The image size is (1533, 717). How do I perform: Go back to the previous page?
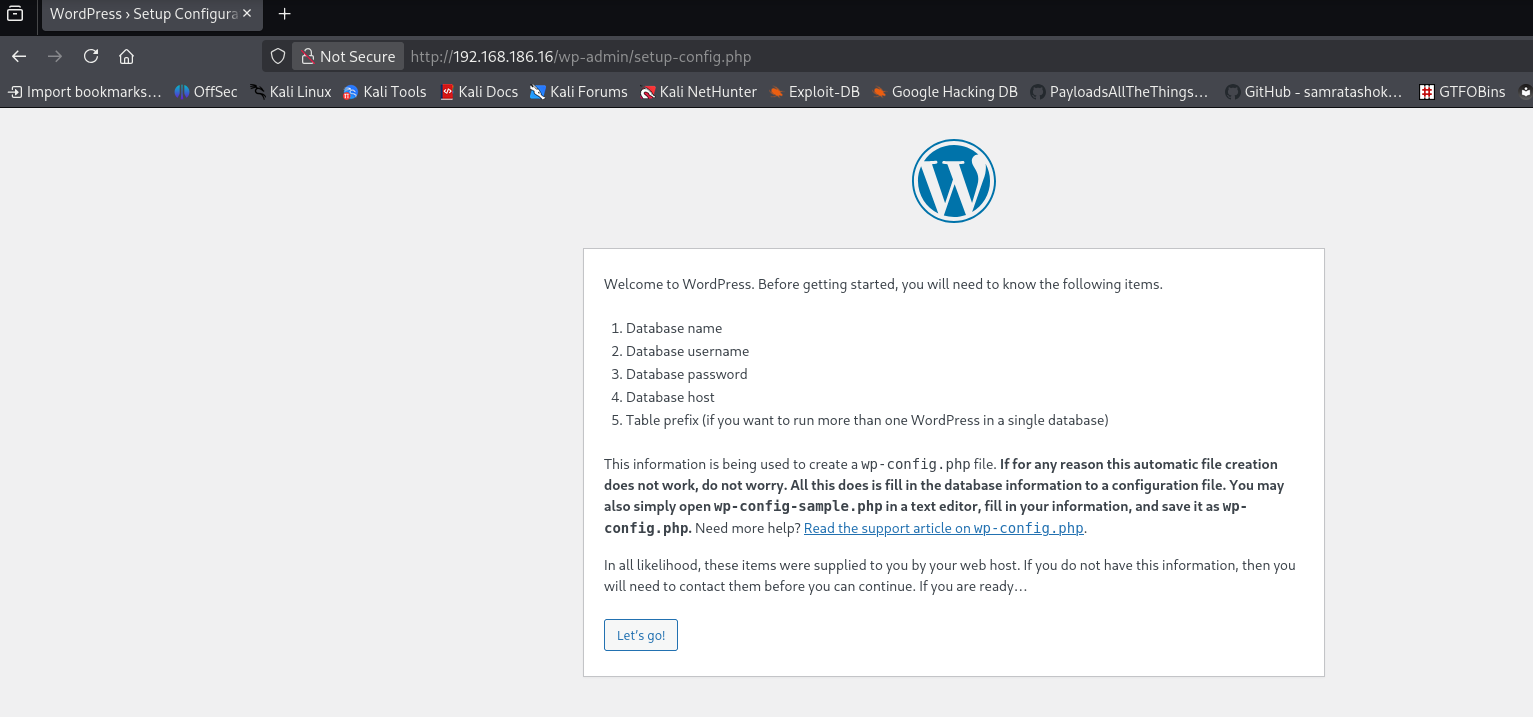[x=18, y=56]
